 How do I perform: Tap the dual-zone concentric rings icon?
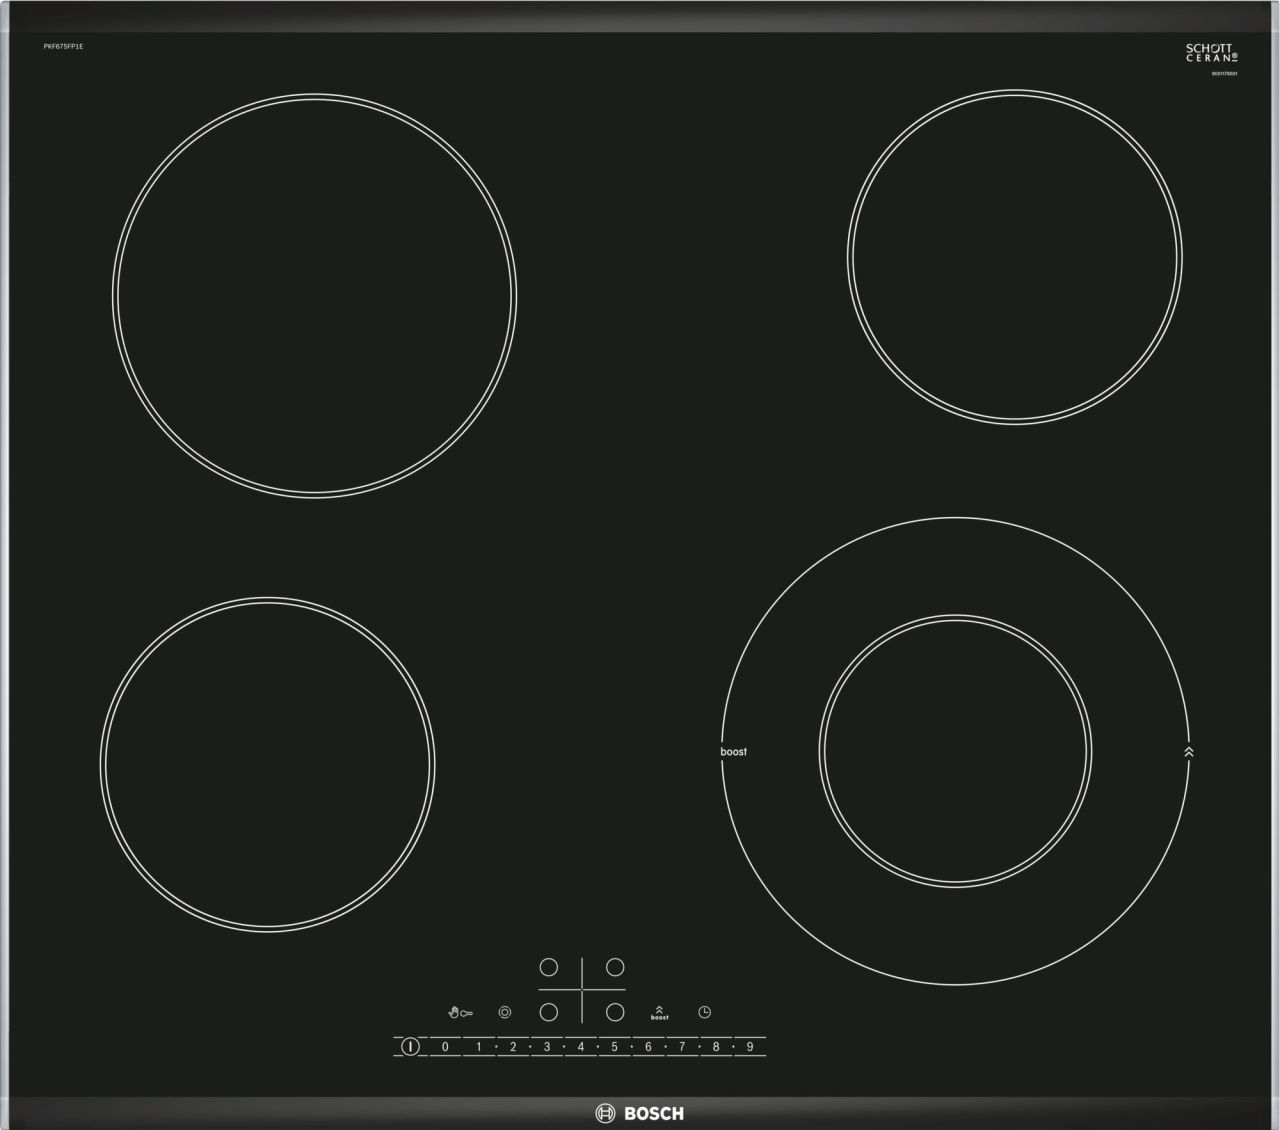point(505,1013)
